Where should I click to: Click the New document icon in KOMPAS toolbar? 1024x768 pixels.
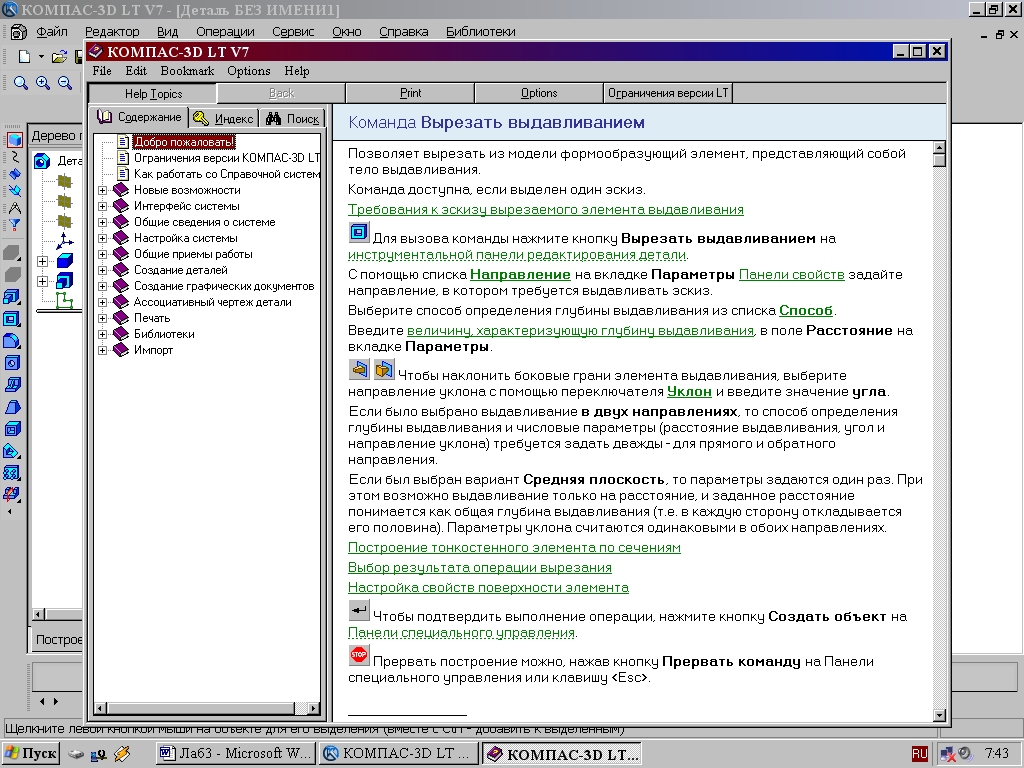24,57
